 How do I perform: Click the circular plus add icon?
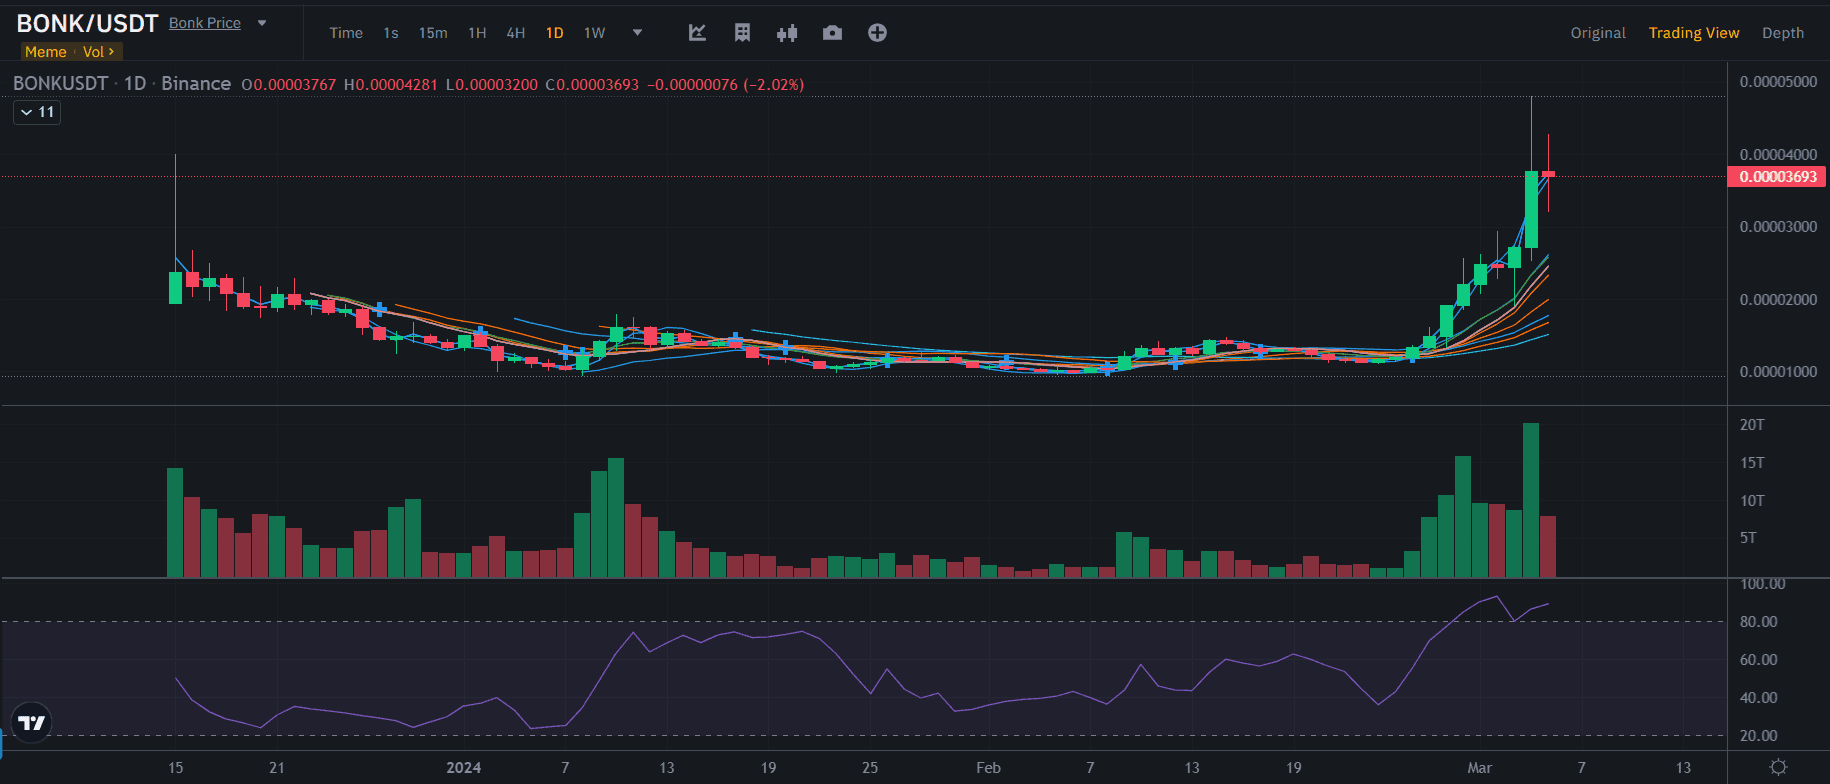(877, 33)
